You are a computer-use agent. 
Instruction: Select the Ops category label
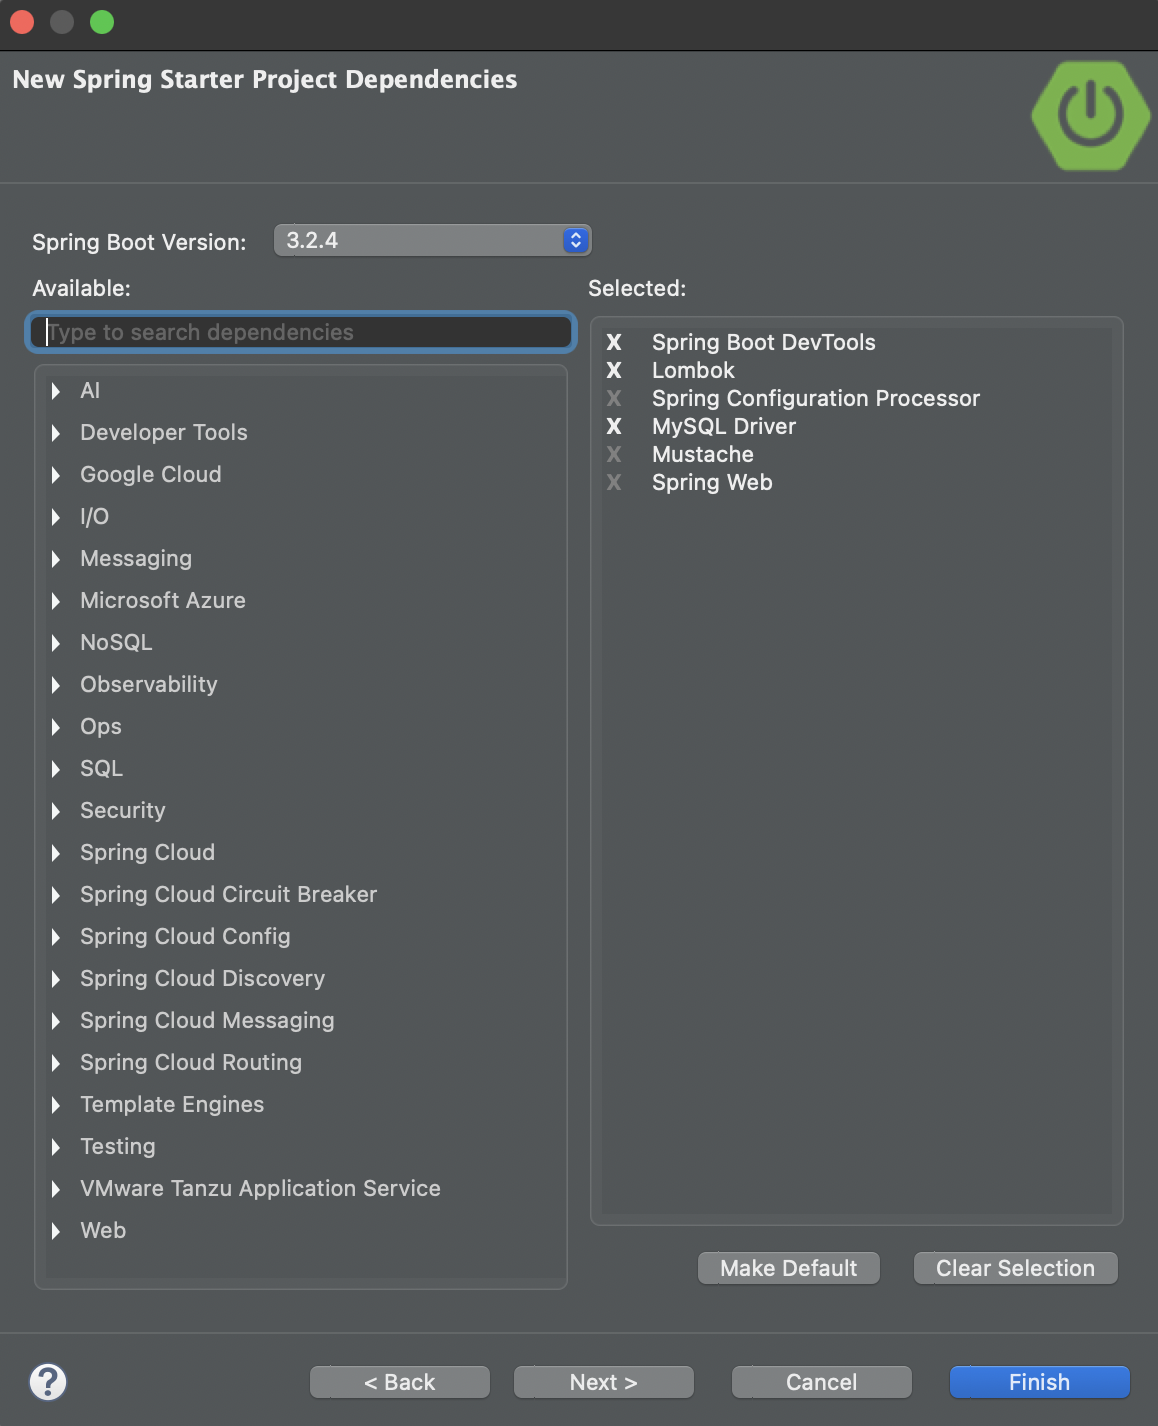click(x=101, y=727)
